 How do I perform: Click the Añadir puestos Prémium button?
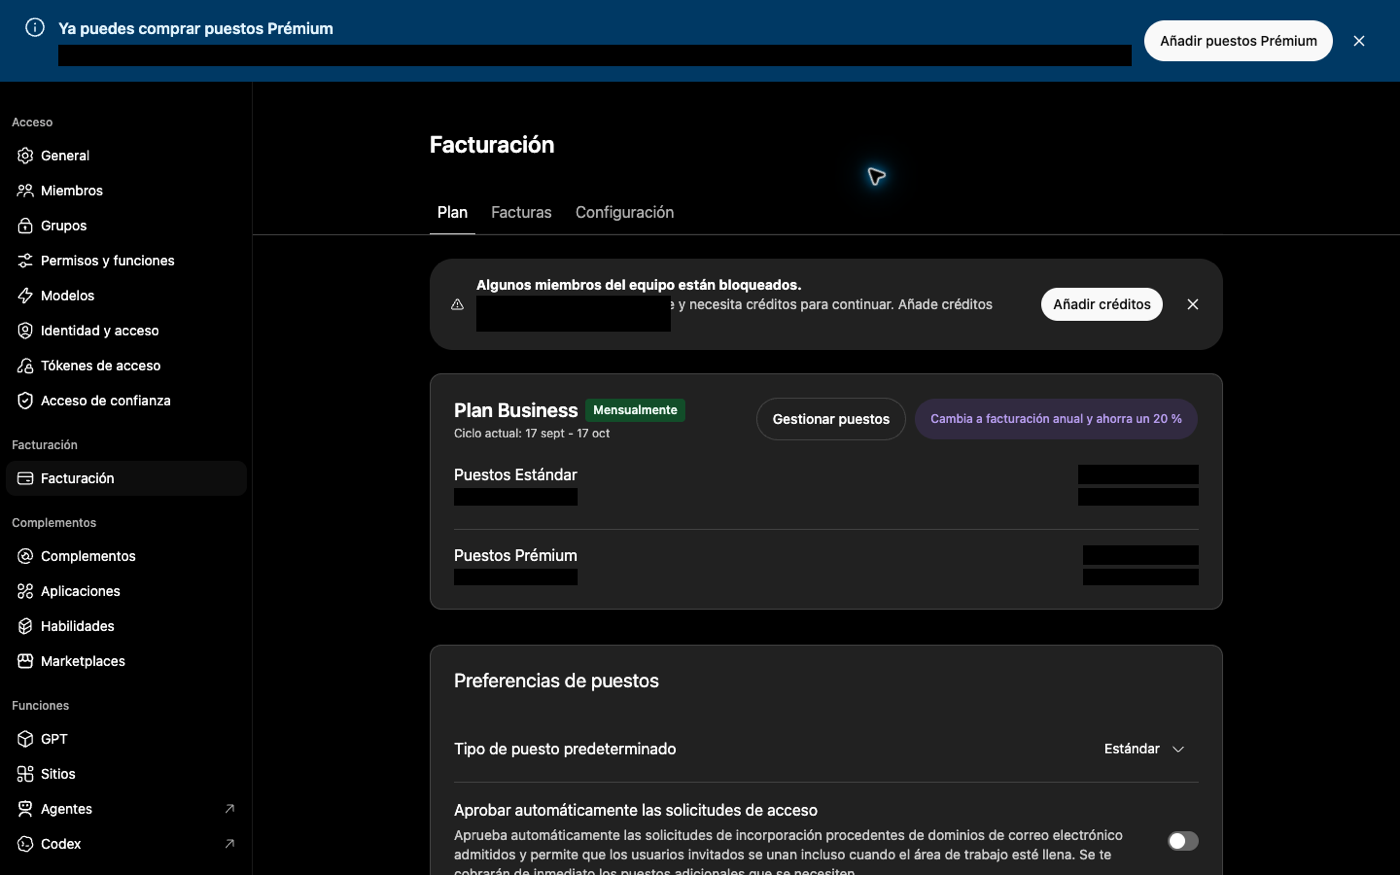pyautogui.click(x=1238, y=41)
